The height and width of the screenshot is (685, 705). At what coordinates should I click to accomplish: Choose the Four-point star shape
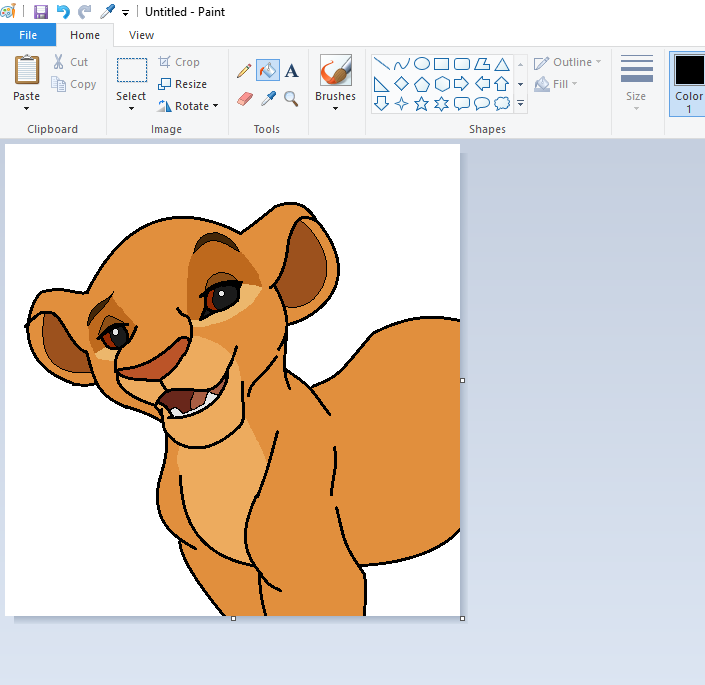click(x=402, y=104)
